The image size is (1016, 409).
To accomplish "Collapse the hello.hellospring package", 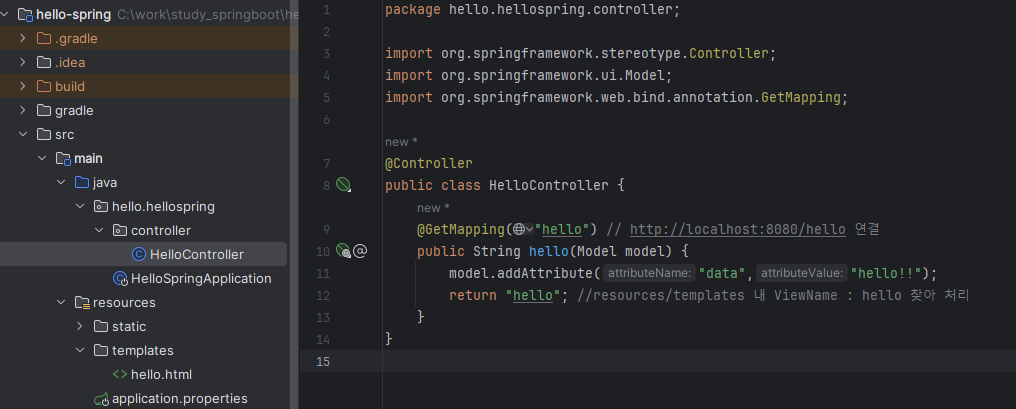I will coord(80,206).
